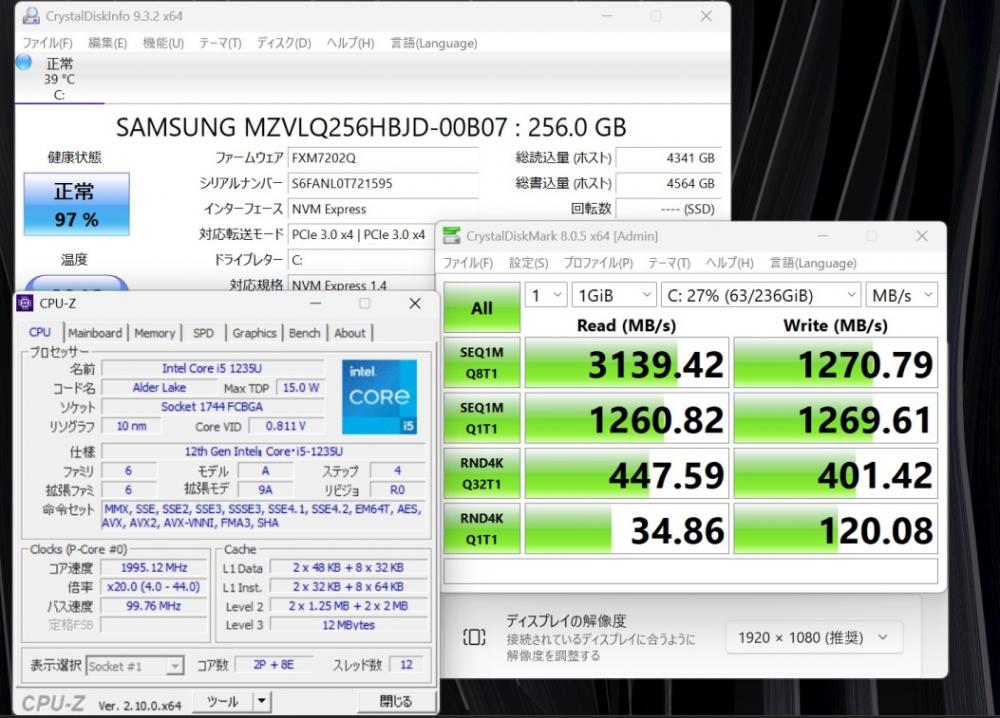The width and height of the screenshot is (1000, 718).
Task: Click the serial number field S6FANL0T721595
Action: click(x=383, y=184)
